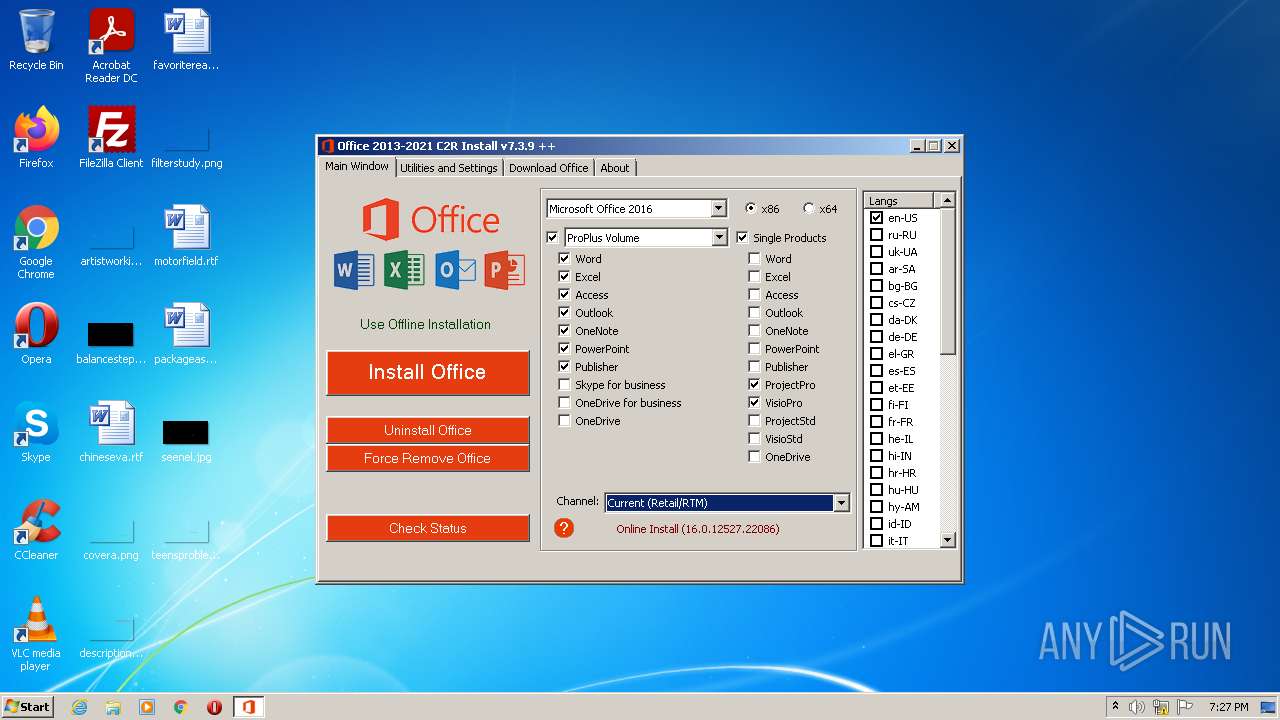Open FileZilla Client desktop shortcut
The image size is (1280, 720).
111,138
